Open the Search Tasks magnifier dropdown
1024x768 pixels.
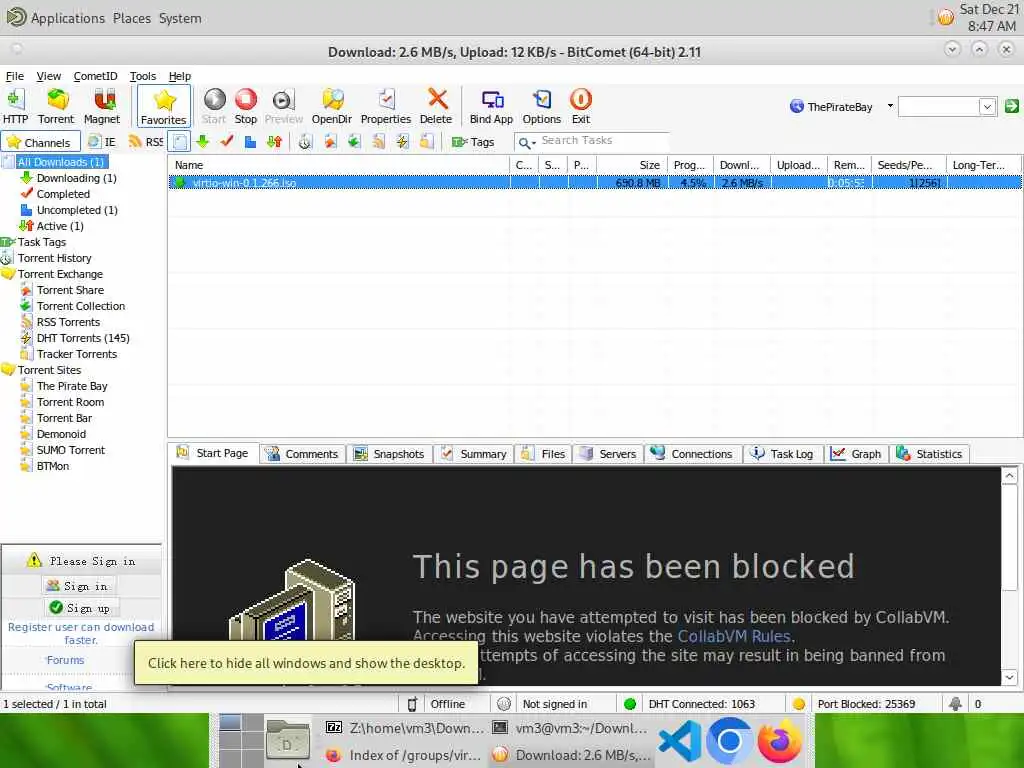(x=526, y=142)
